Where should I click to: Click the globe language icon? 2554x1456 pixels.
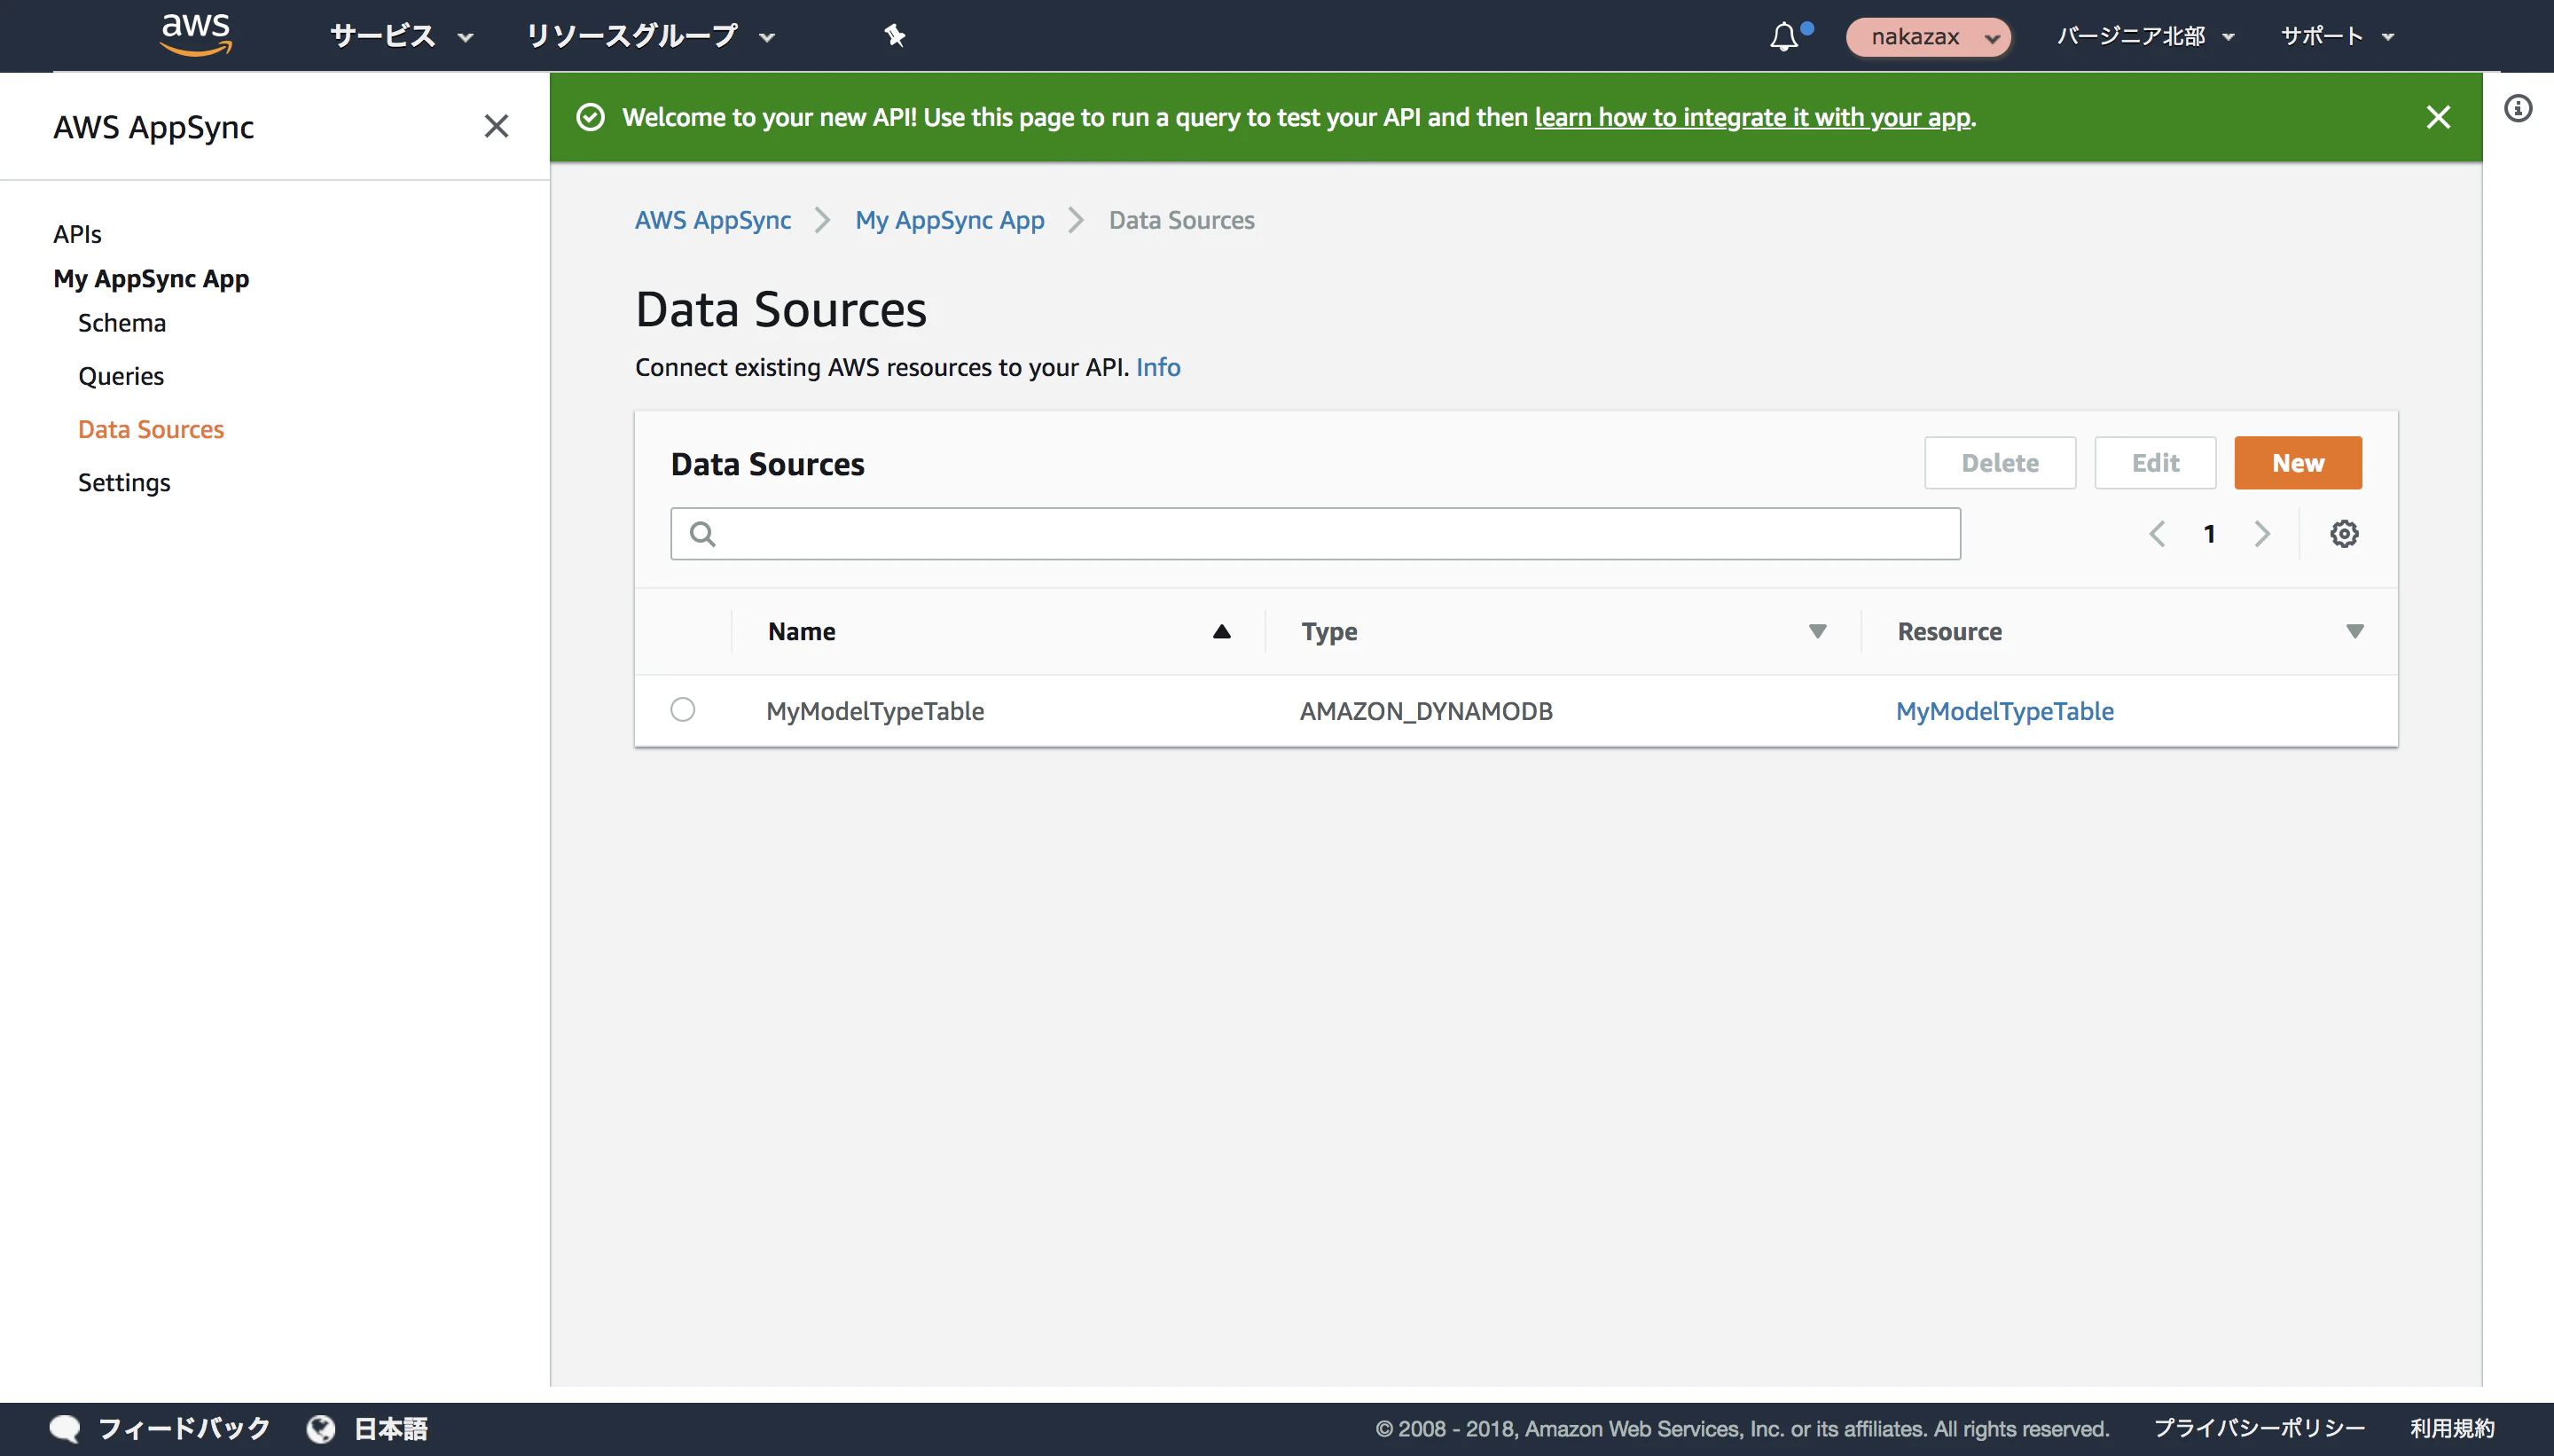(x=321, y=1429)
